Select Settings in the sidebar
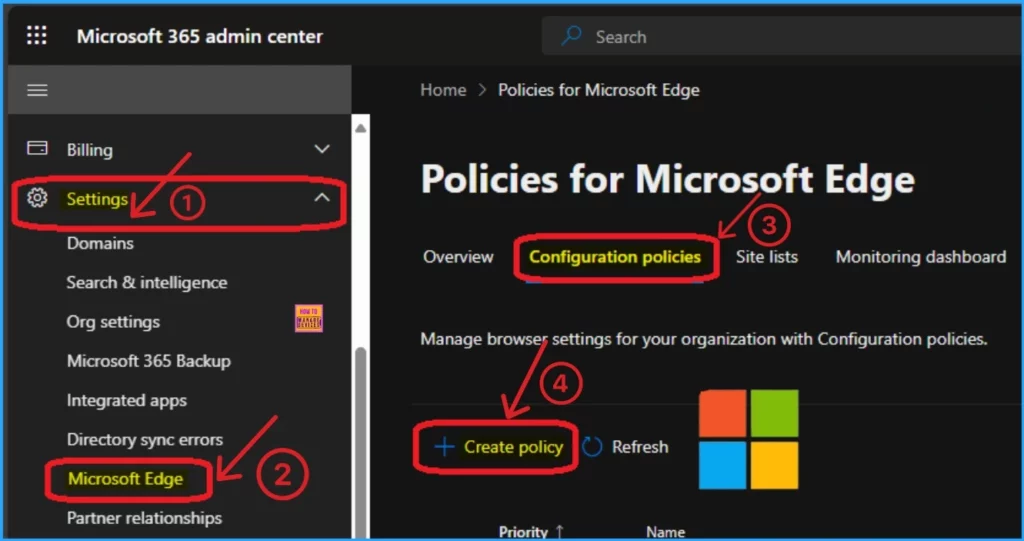Screen dimensions: 1024x541 point(97,199)
